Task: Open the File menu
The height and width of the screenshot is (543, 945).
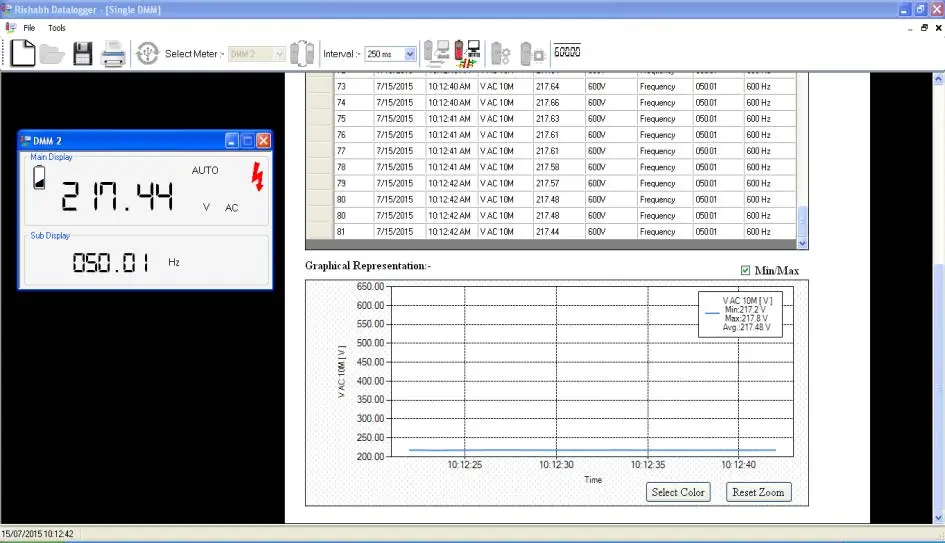Action: tap(29, 28)
